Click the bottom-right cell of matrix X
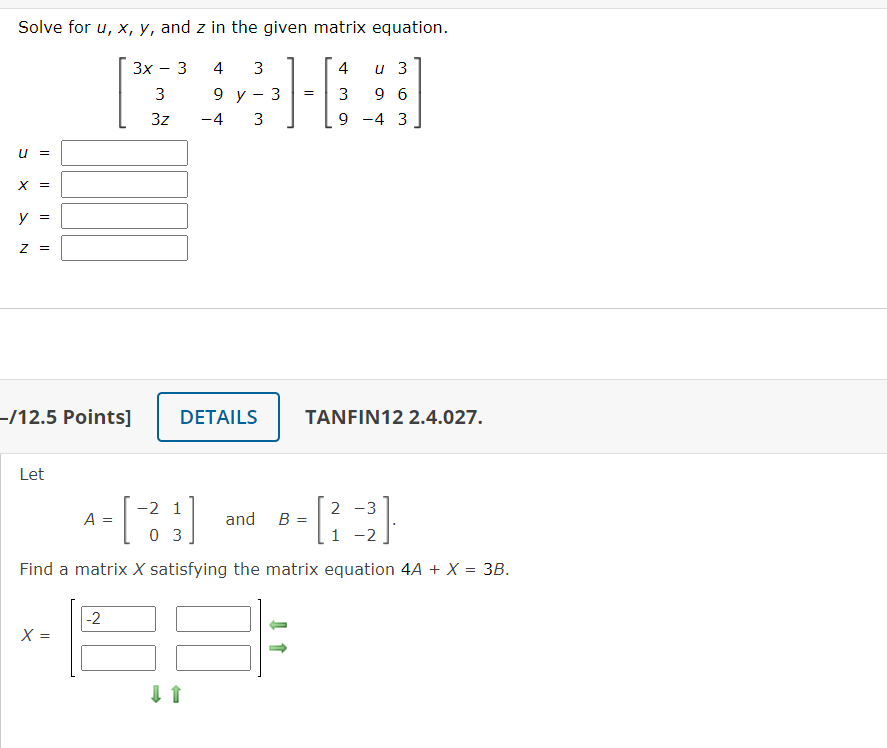The height and width of the screenshot is (748, 887). (x=213, y=657)
